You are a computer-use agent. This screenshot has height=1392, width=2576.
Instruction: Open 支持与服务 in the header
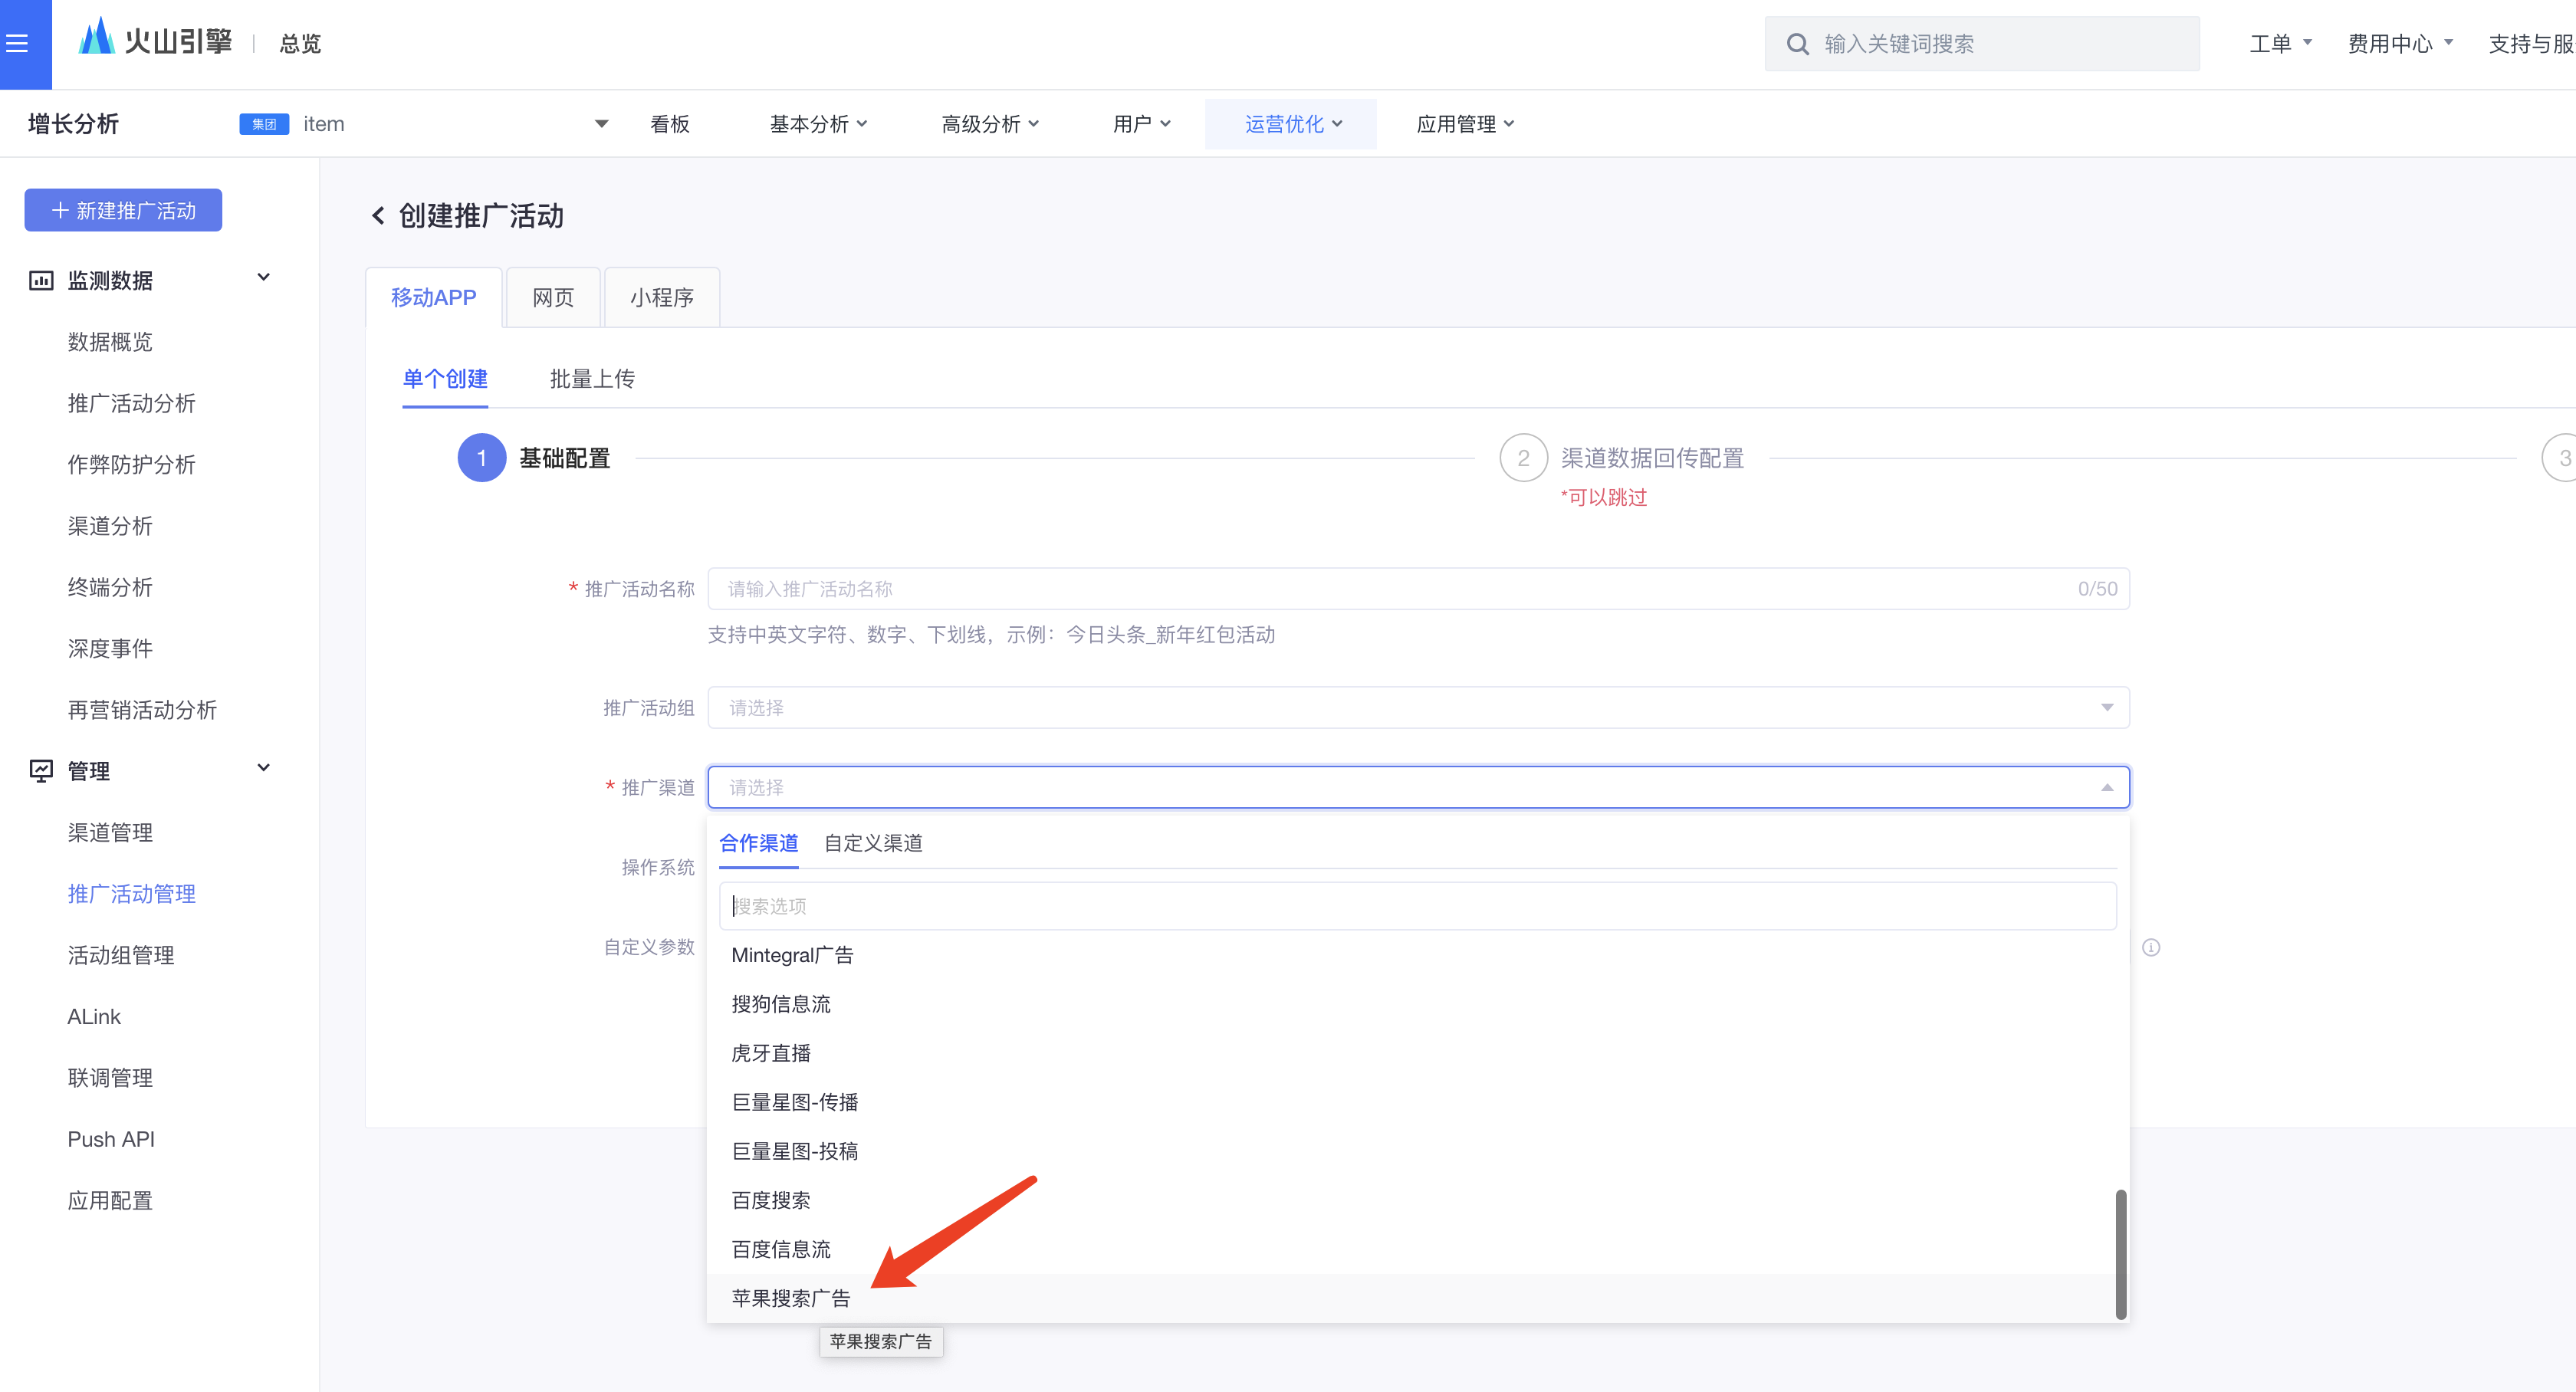pyautogui.click(x=2531, y=43)
